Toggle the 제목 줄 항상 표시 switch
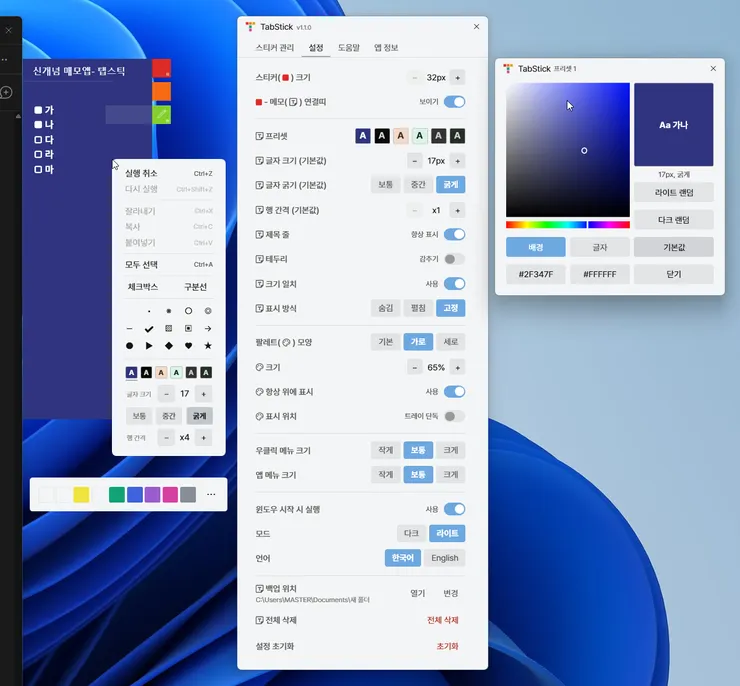The height and width of the screenshot is (686, 740). pyautogui.click(x=454, y=234)
